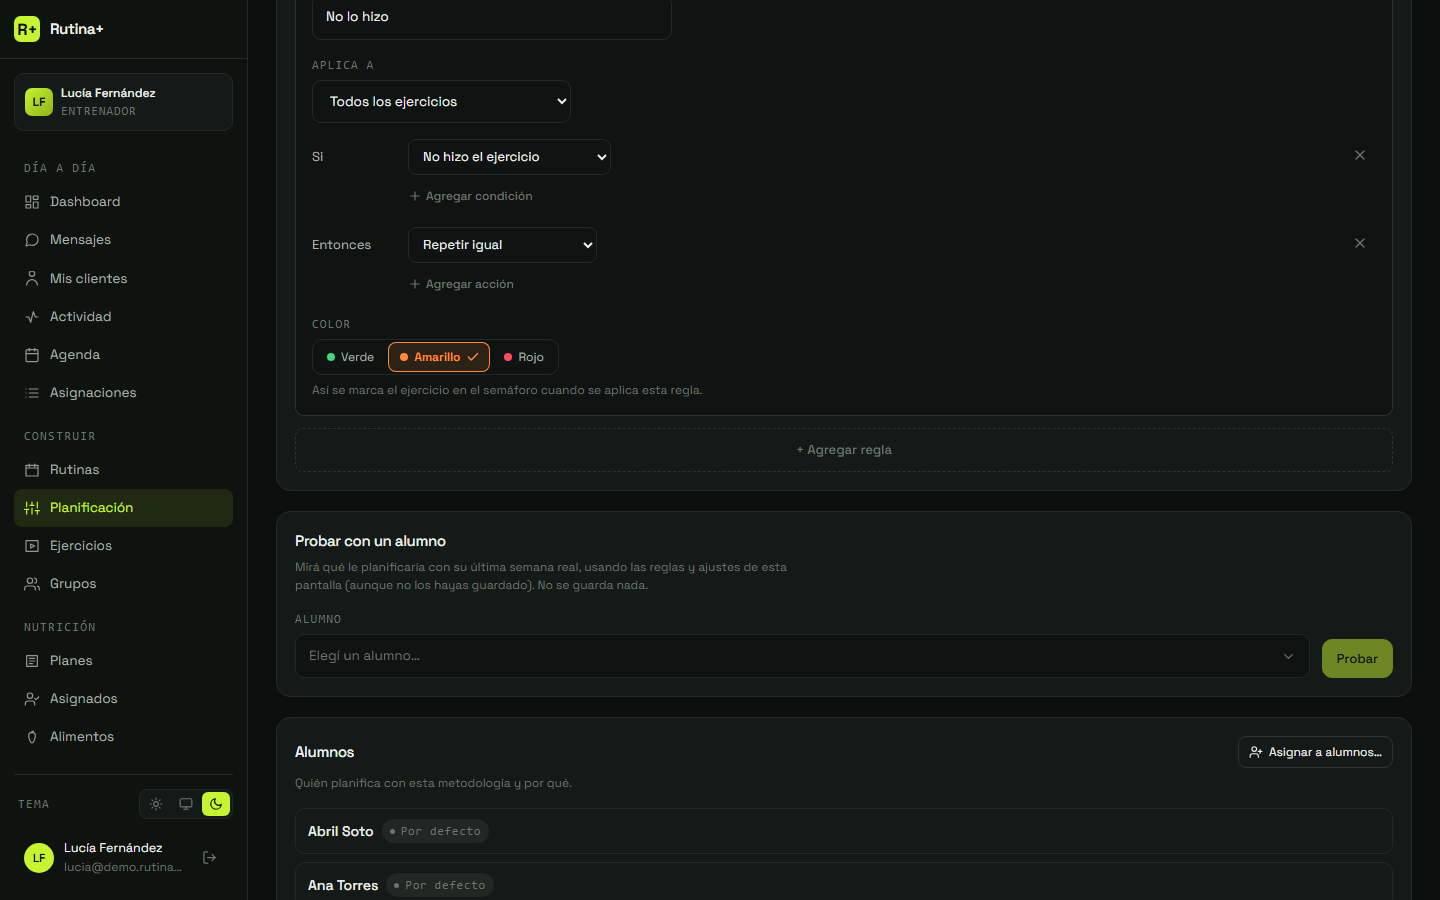Open 'Elegí un alumno...' dropdown

pos(802,656)
